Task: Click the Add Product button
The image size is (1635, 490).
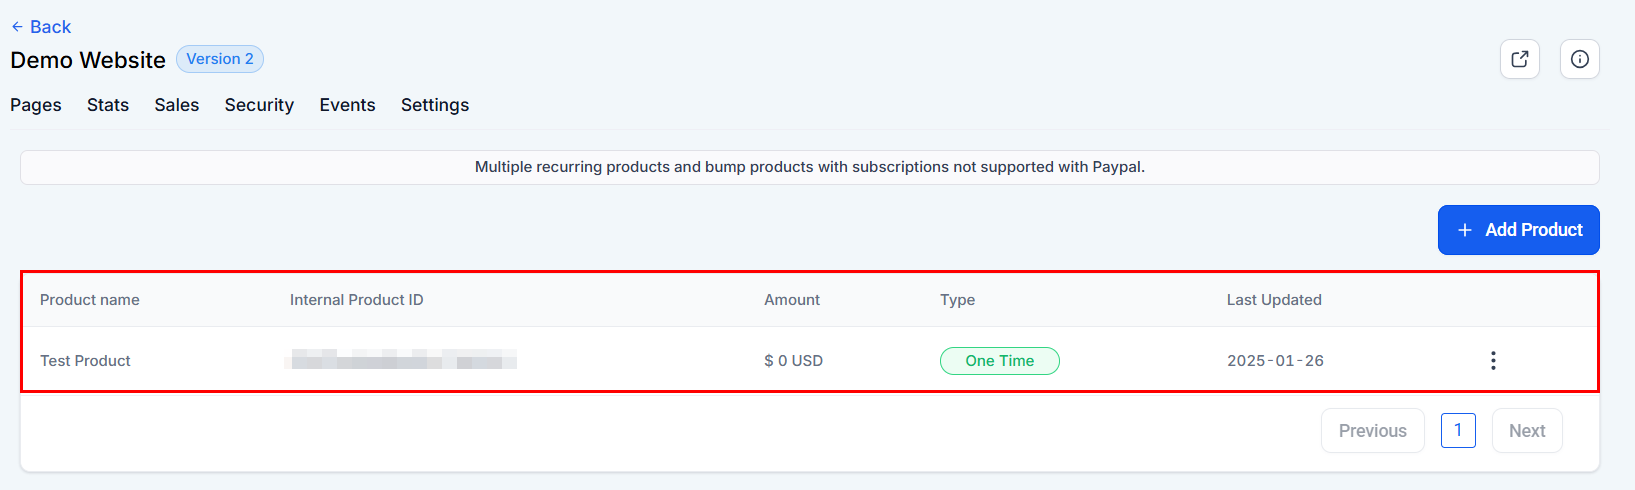Action: 1518,230
